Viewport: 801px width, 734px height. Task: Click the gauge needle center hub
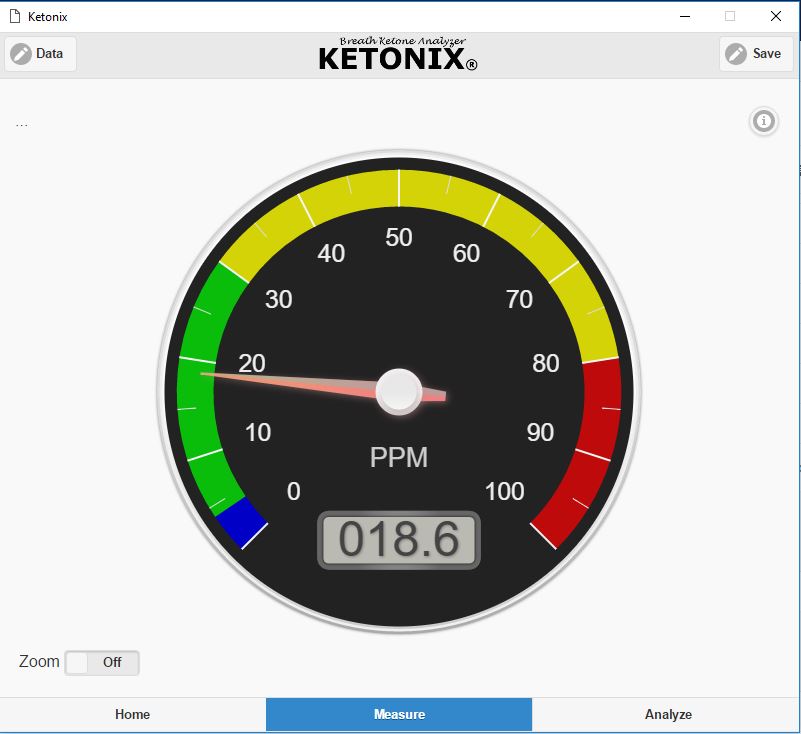click(399, 392)
